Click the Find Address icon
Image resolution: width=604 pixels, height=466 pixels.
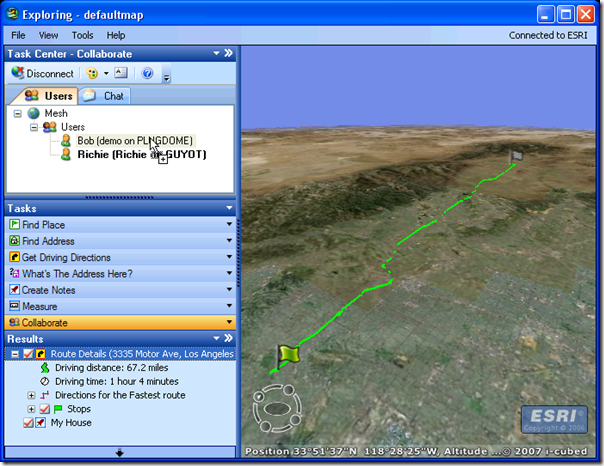pos(14,241)
